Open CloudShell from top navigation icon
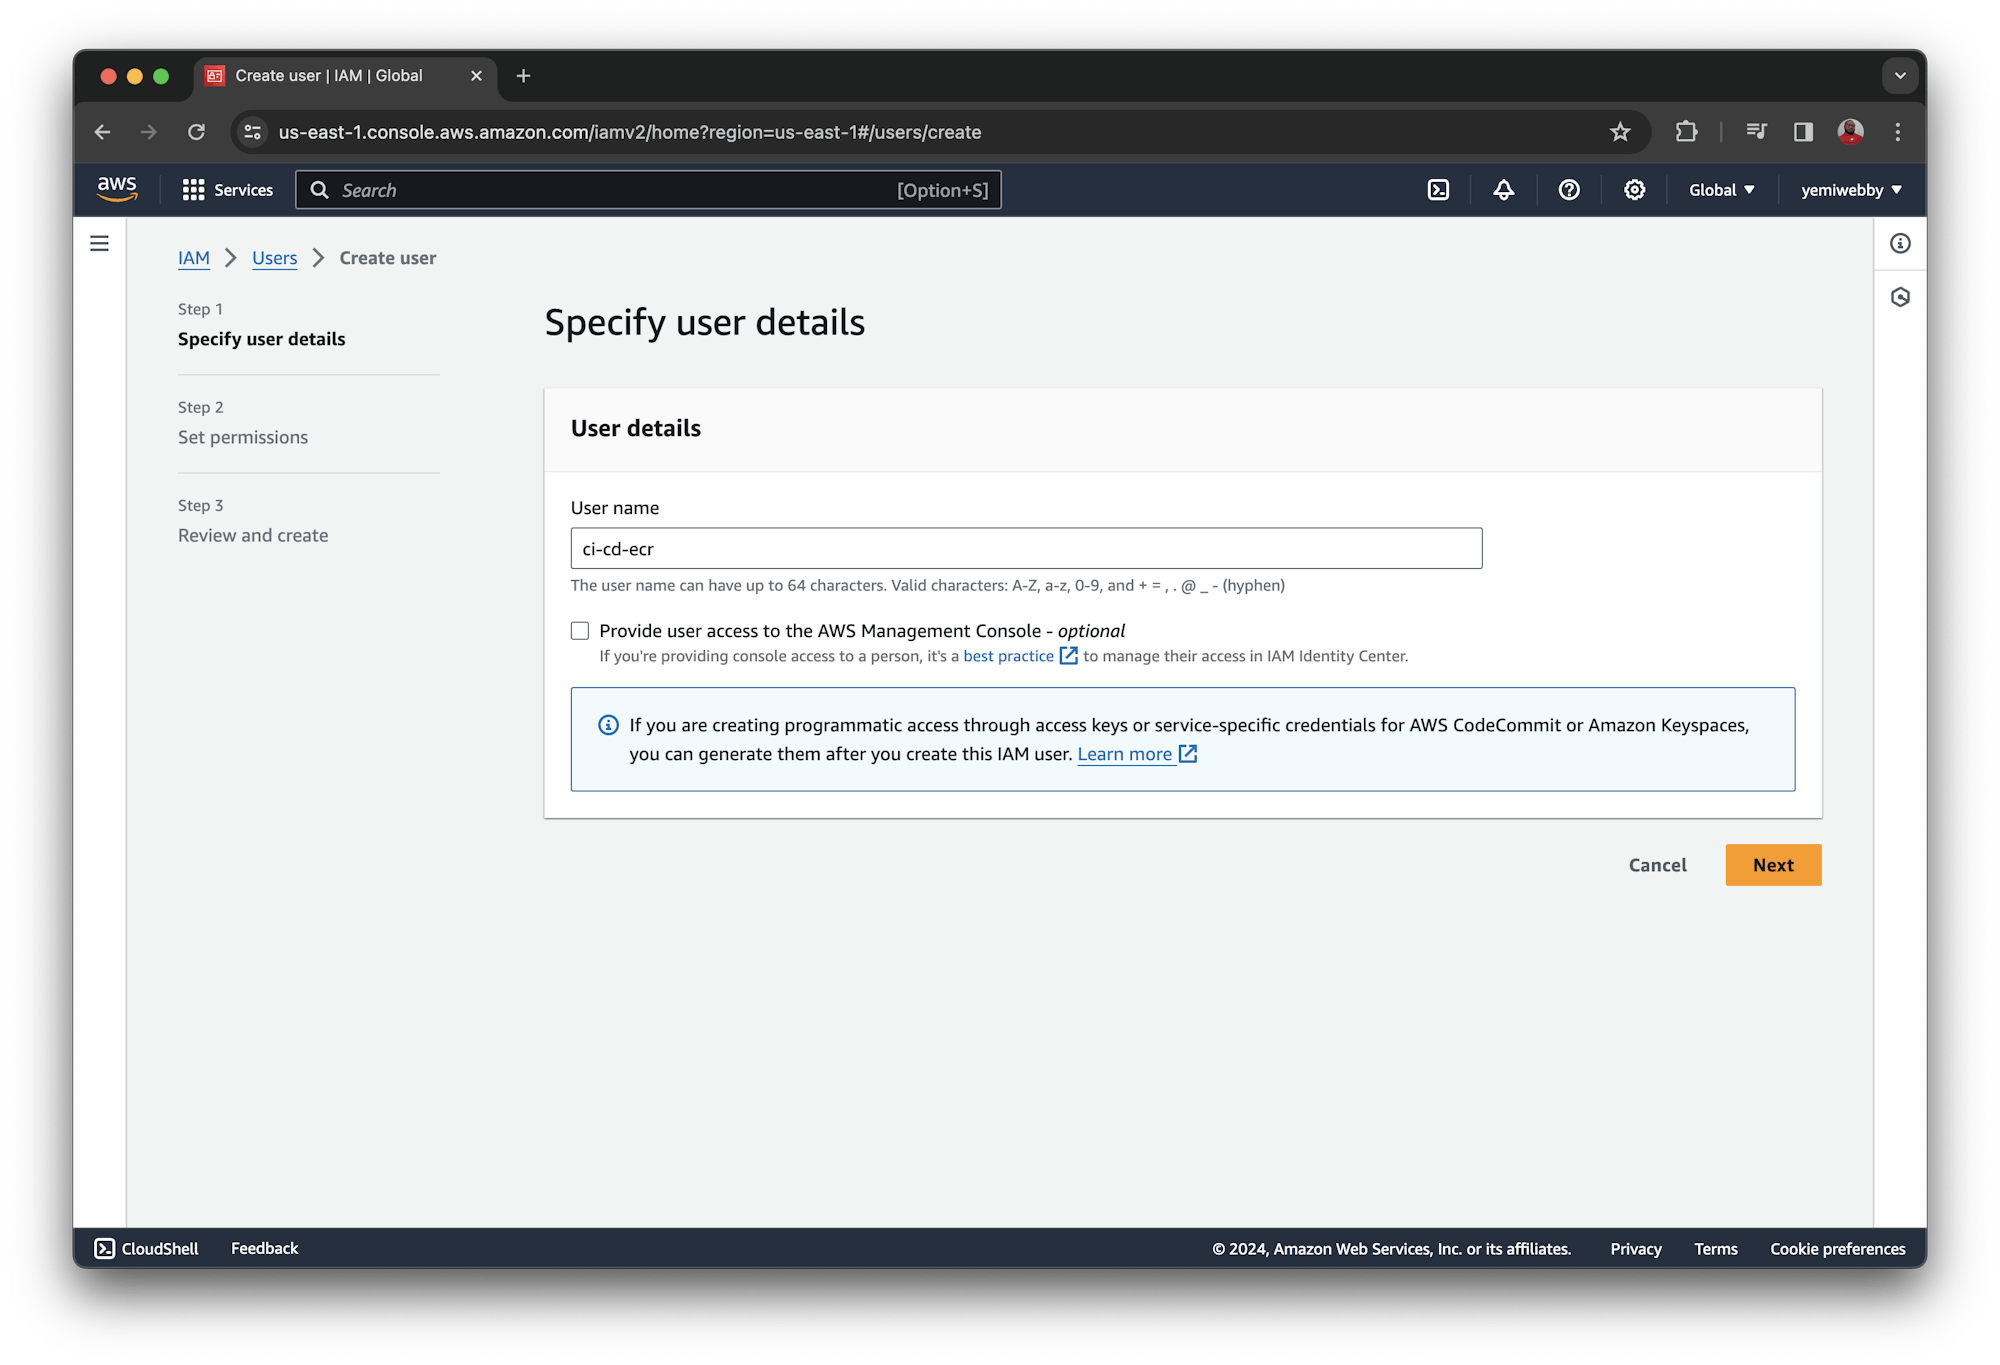 pyautogui.click(x=1438, y=190)
